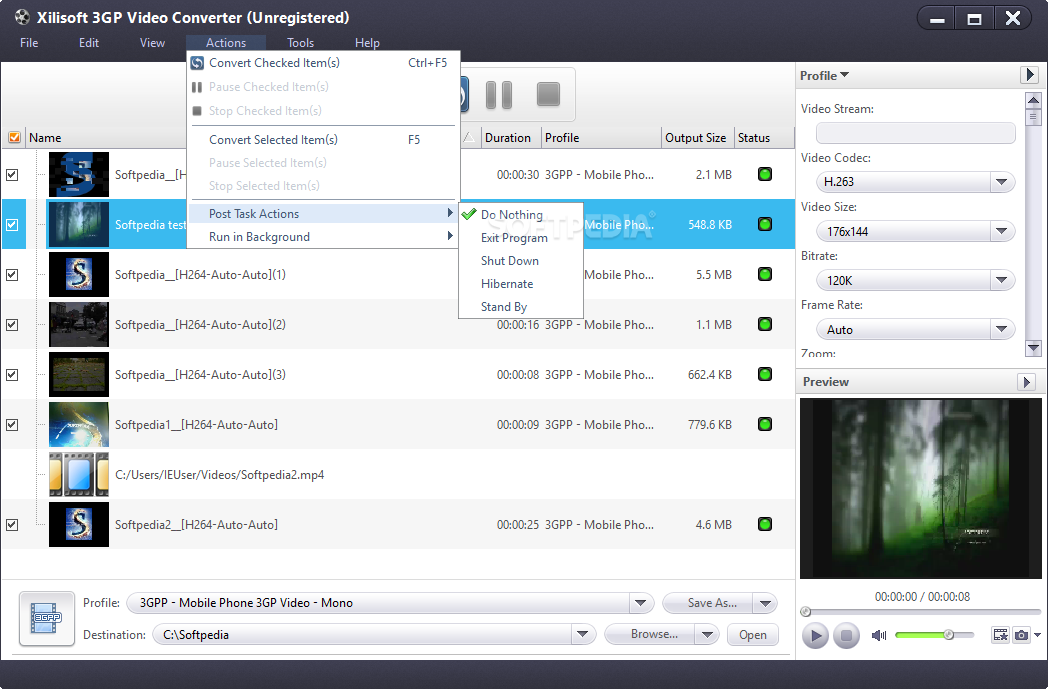The image size is (1048, 689).
Task: Mute the preview volume speaker icon
Action: point(878,635)
